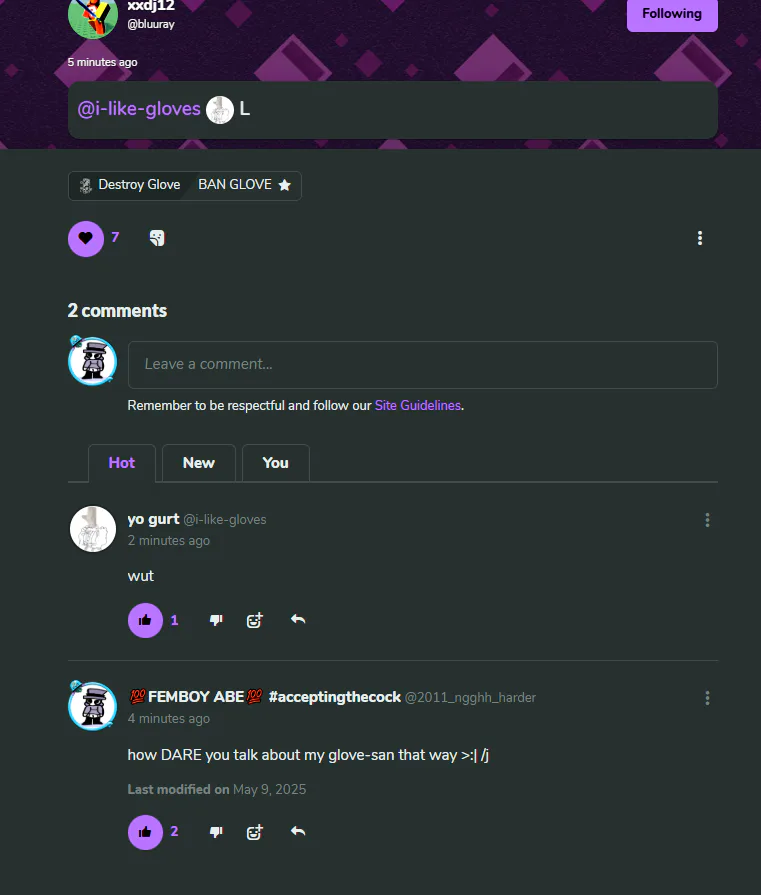This screenshot has height=895, width=761.
Task: Click the sticker icon beside likes
Action: click(157, 238)
